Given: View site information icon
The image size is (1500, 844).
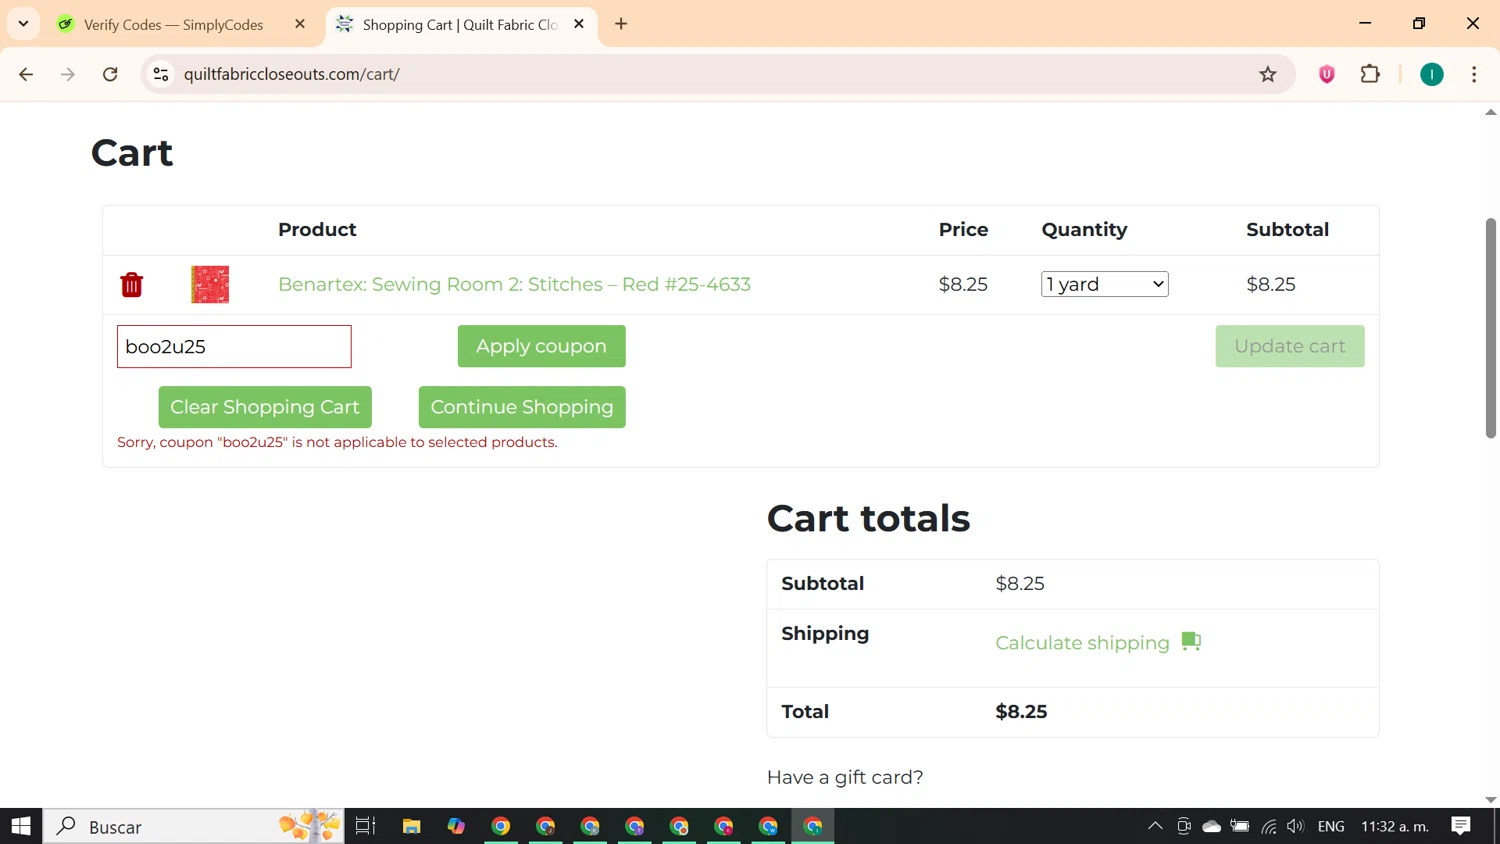Looking at the screenshot, I should tap(161, 74).
